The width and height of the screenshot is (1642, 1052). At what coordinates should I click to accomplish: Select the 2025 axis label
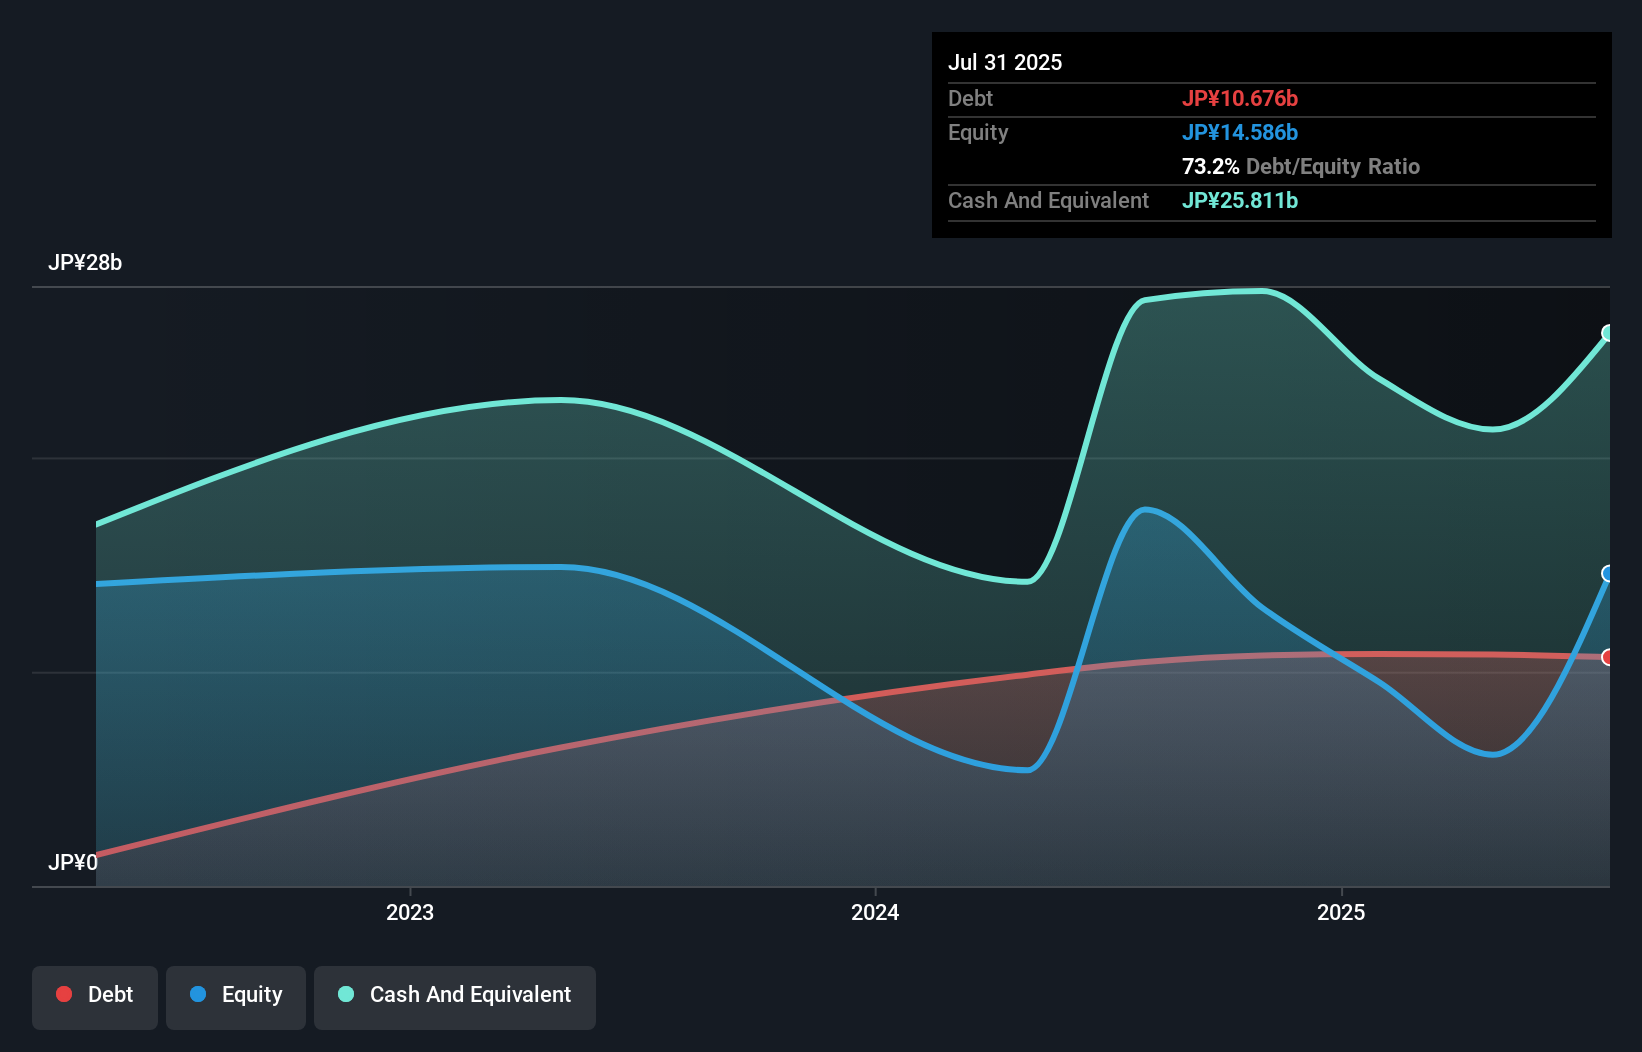(x=1341, y=911)
